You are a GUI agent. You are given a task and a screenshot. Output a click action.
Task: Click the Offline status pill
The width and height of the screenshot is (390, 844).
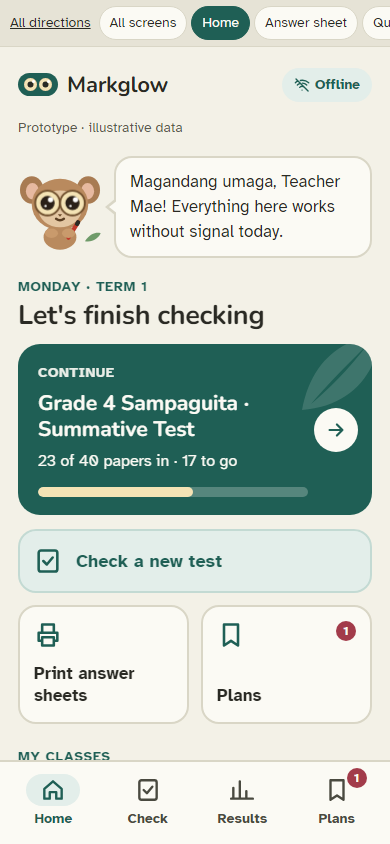point(327,85)
